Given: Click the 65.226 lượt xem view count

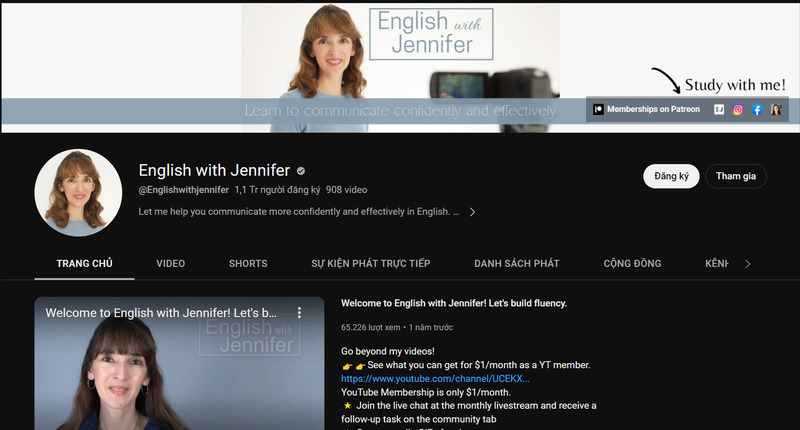Looking at the screenshot, I should click(370, 327).
